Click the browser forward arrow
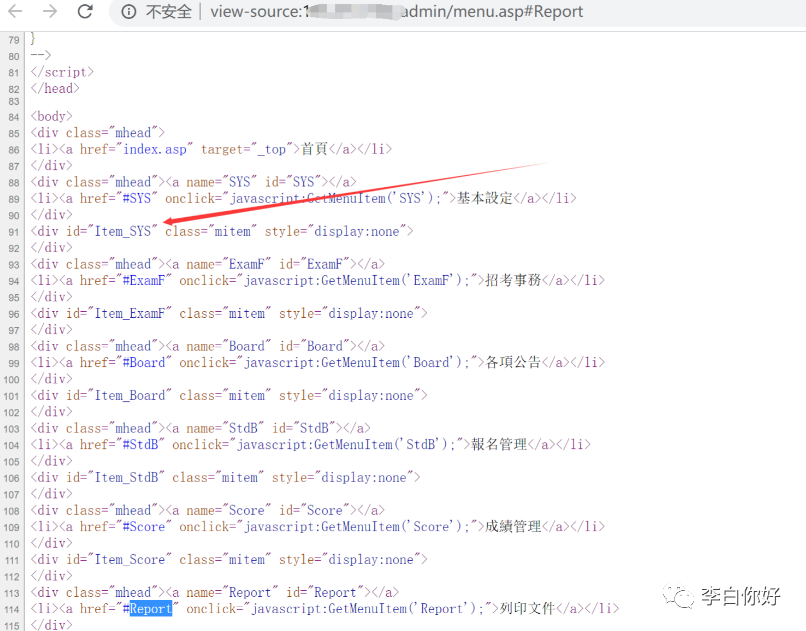The width and height of the screenshot is (806, 631). 50,11
